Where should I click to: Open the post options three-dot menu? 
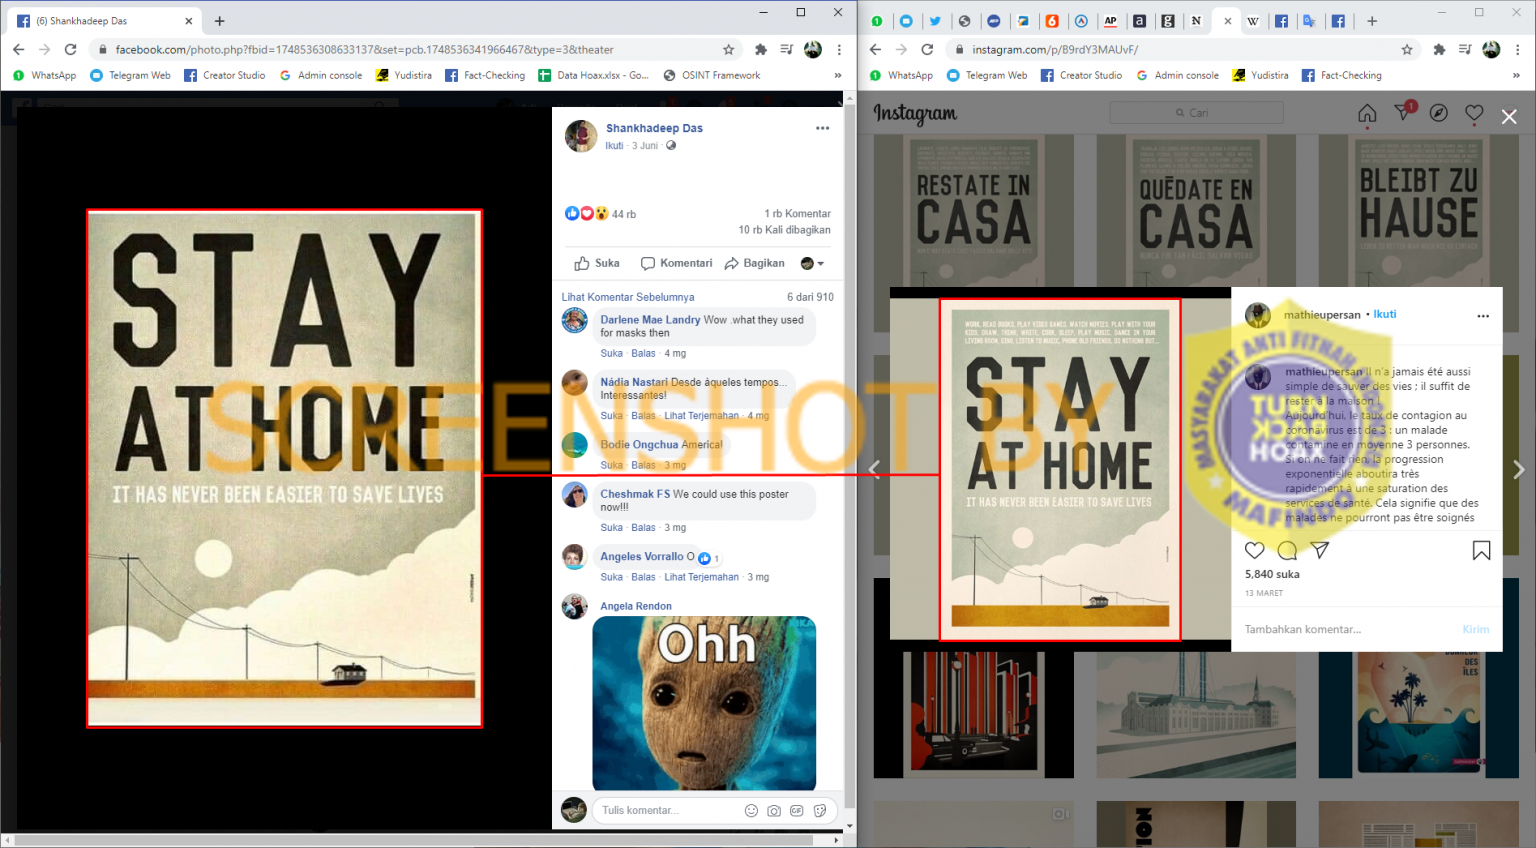[822, 128]
